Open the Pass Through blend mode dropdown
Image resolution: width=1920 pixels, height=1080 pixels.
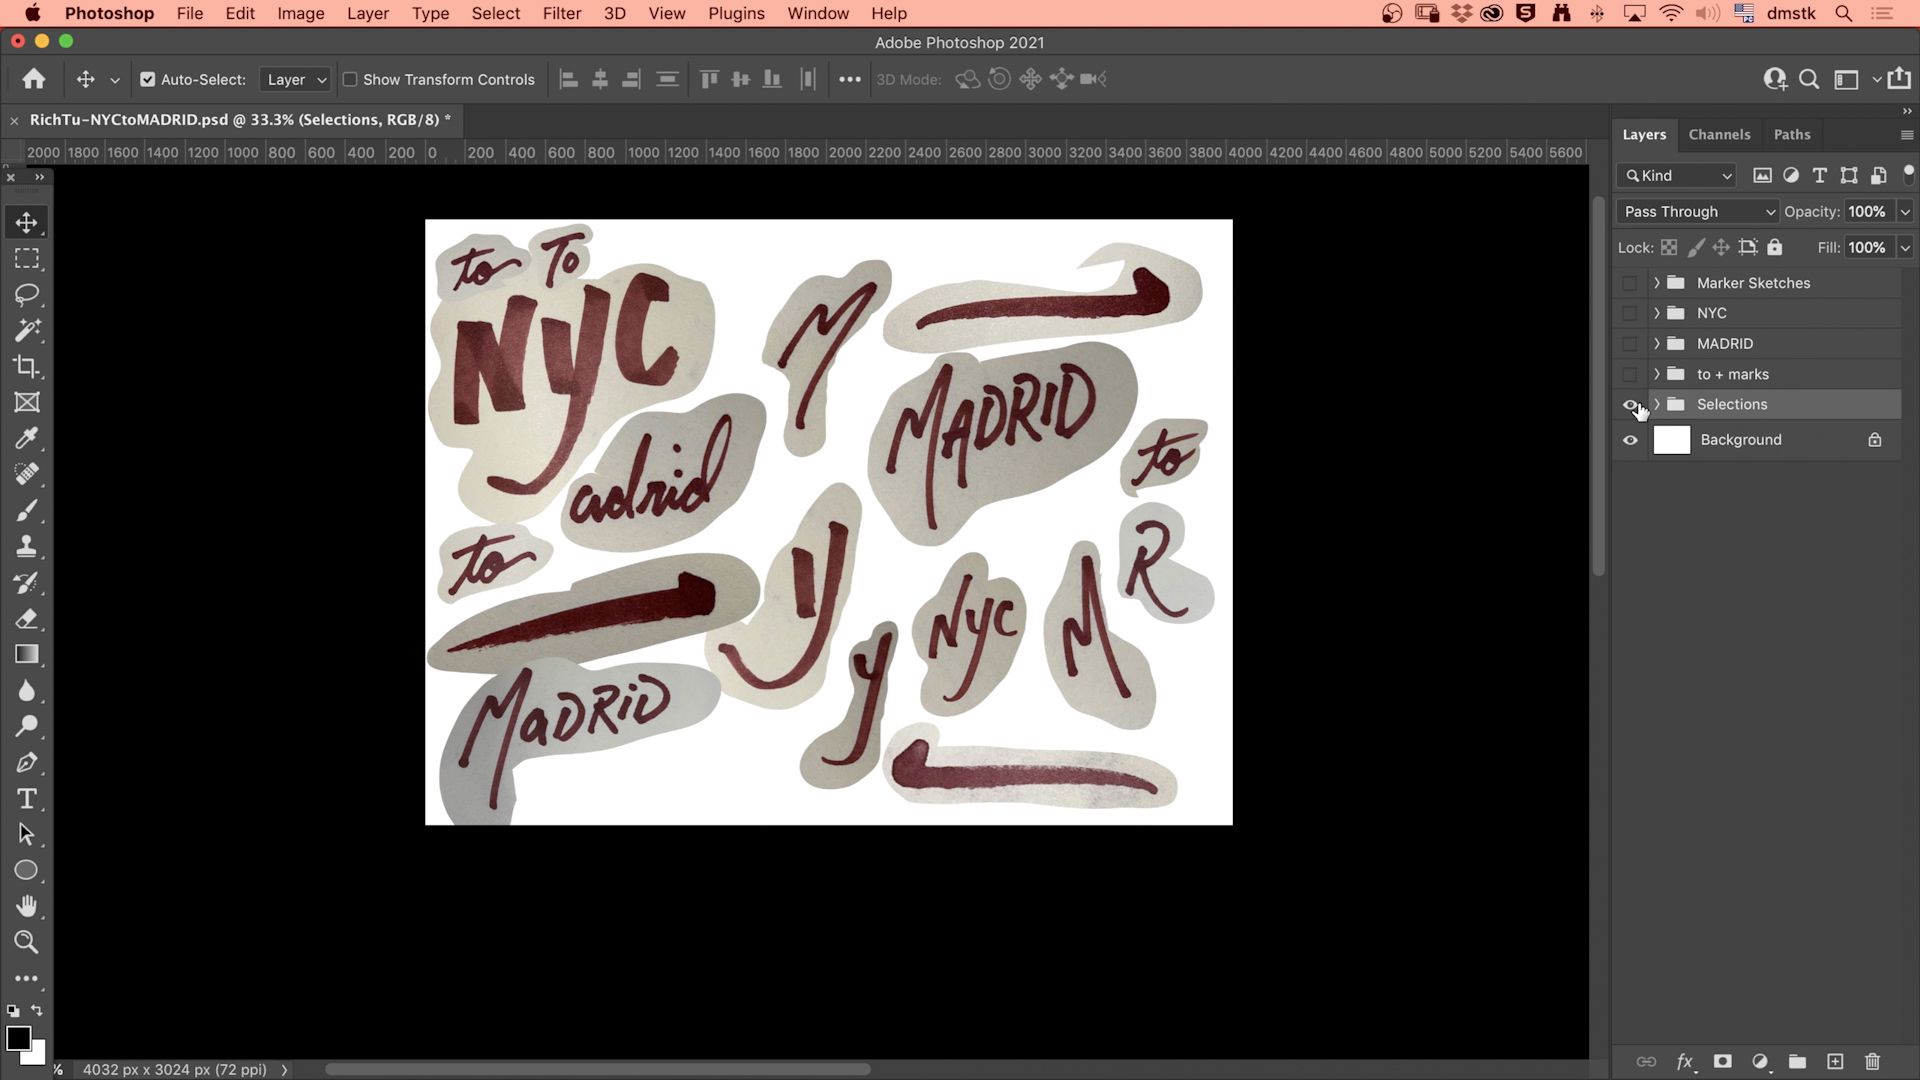[1697, 211]
